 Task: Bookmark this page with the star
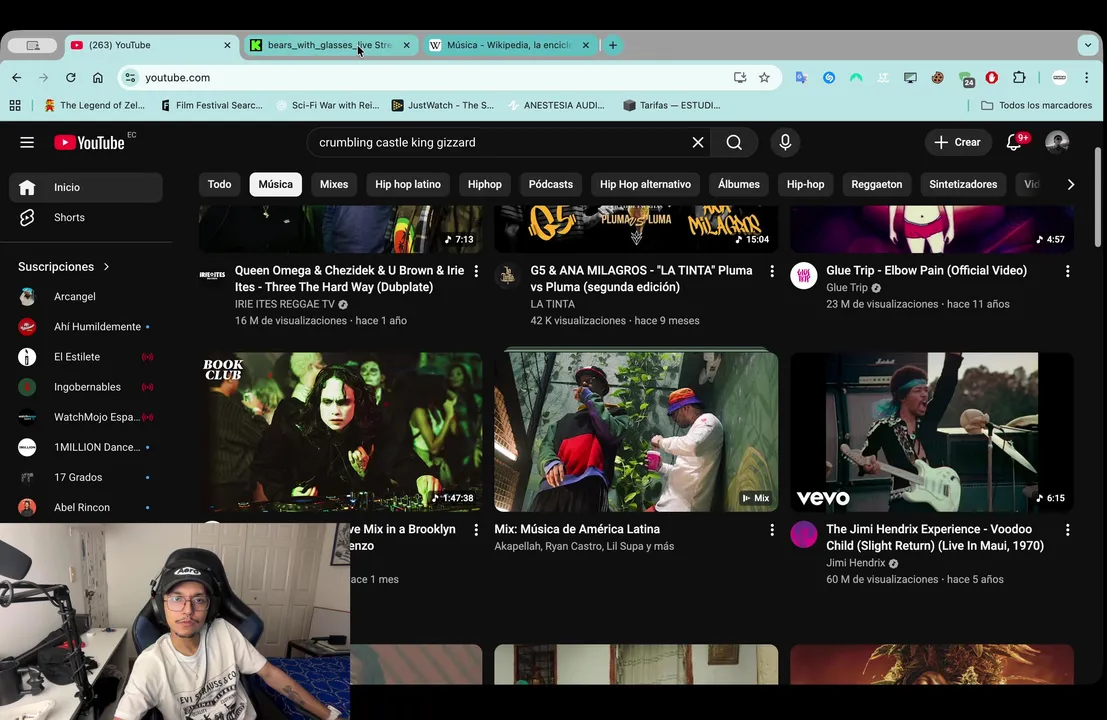coord(764,78)
